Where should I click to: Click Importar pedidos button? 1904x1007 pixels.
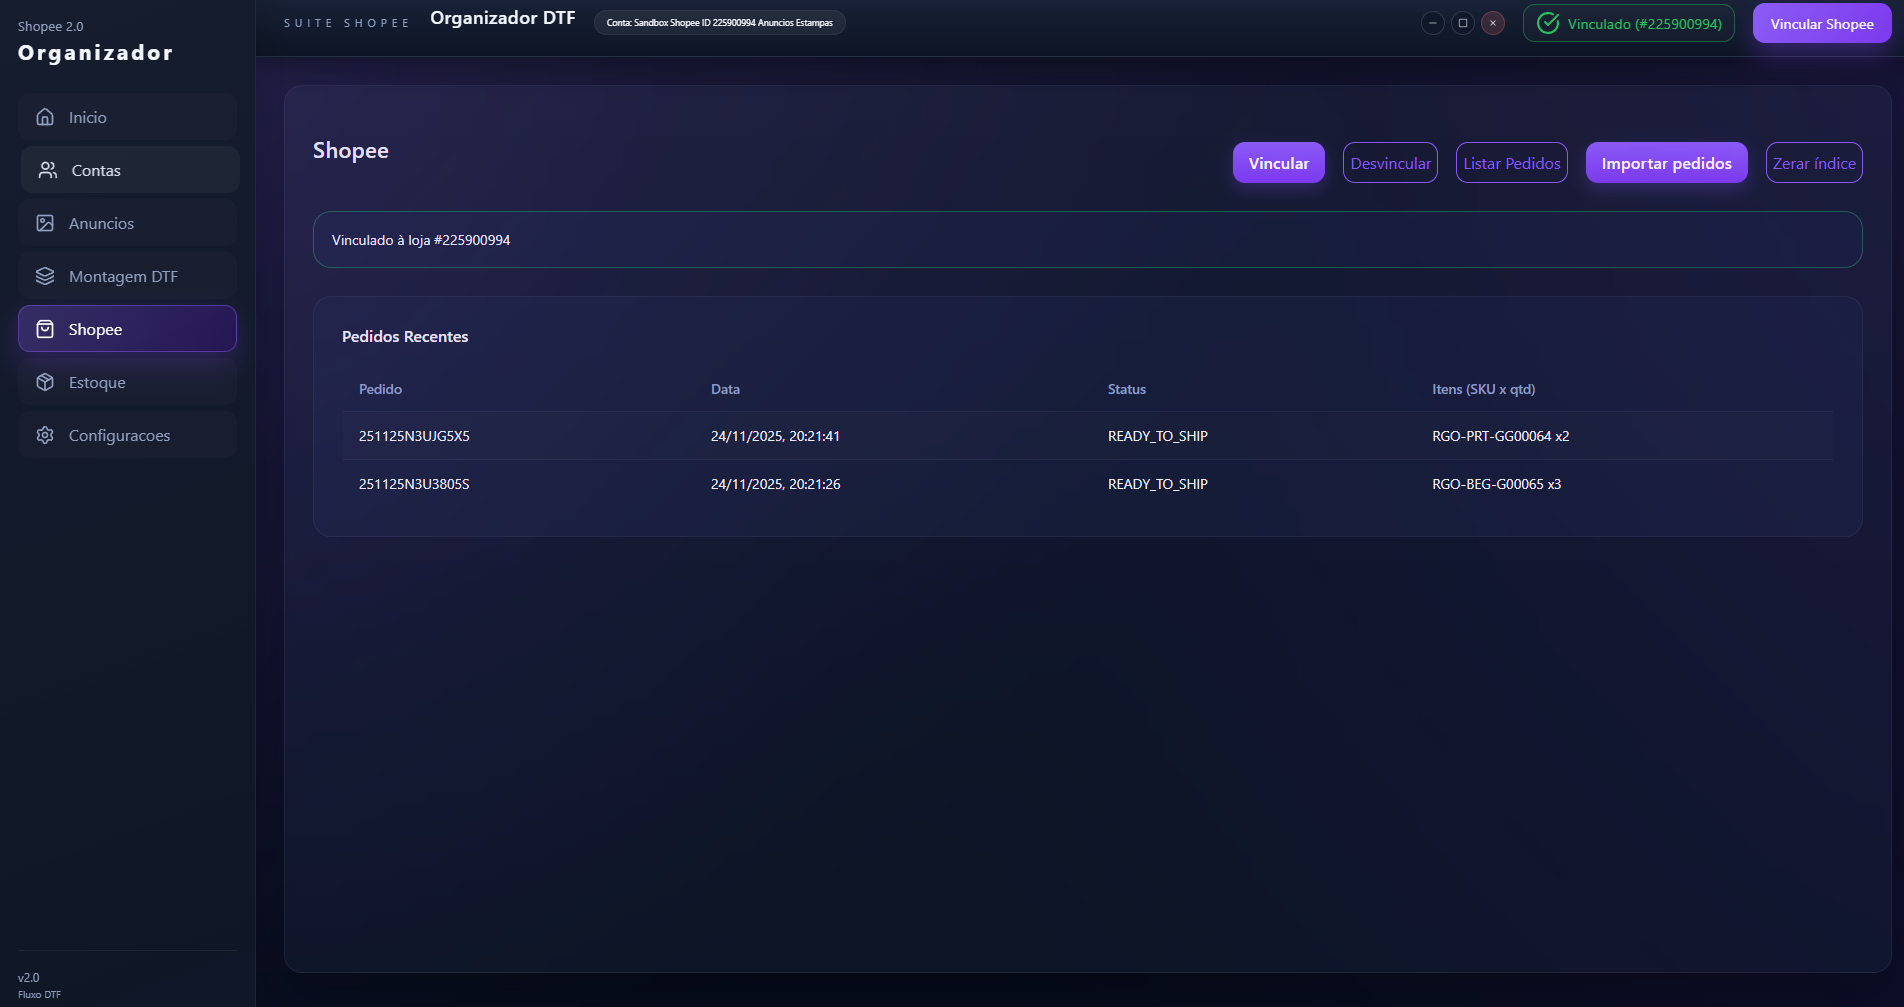click(x=1666, y=163)
